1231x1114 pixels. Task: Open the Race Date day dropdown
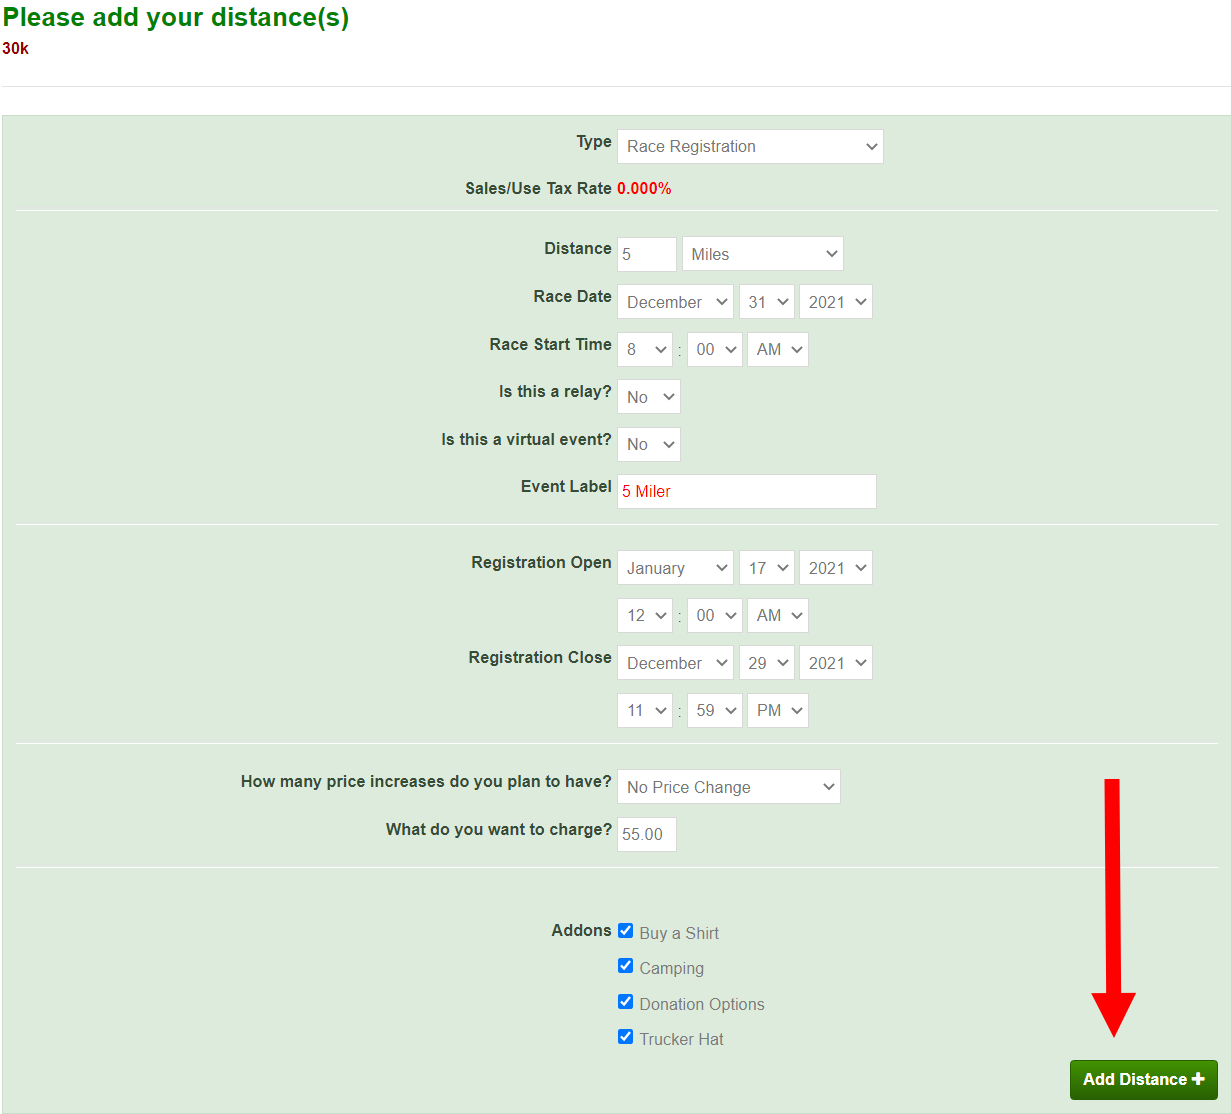[x=766, y=302]
